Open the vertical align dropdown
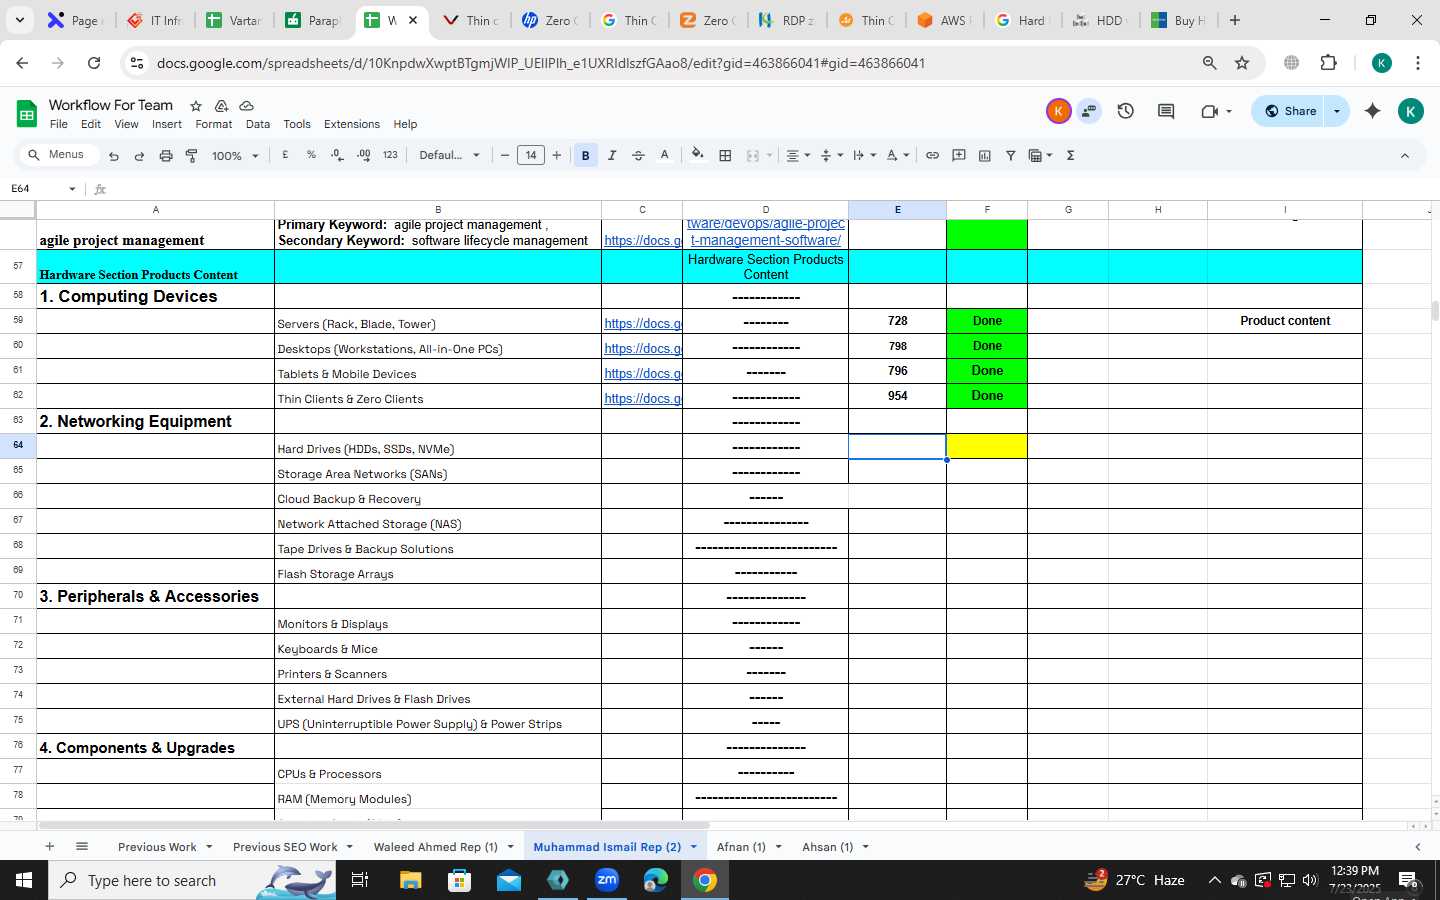1440x900 pixels. coord(832,155)
